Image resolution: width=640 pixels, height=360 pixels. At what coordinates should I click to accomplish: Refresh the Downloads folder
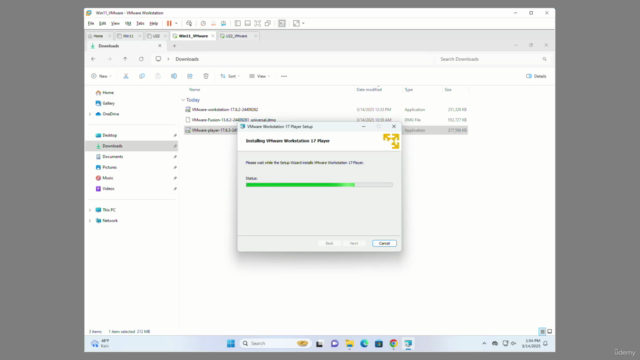tap(141, 59)
